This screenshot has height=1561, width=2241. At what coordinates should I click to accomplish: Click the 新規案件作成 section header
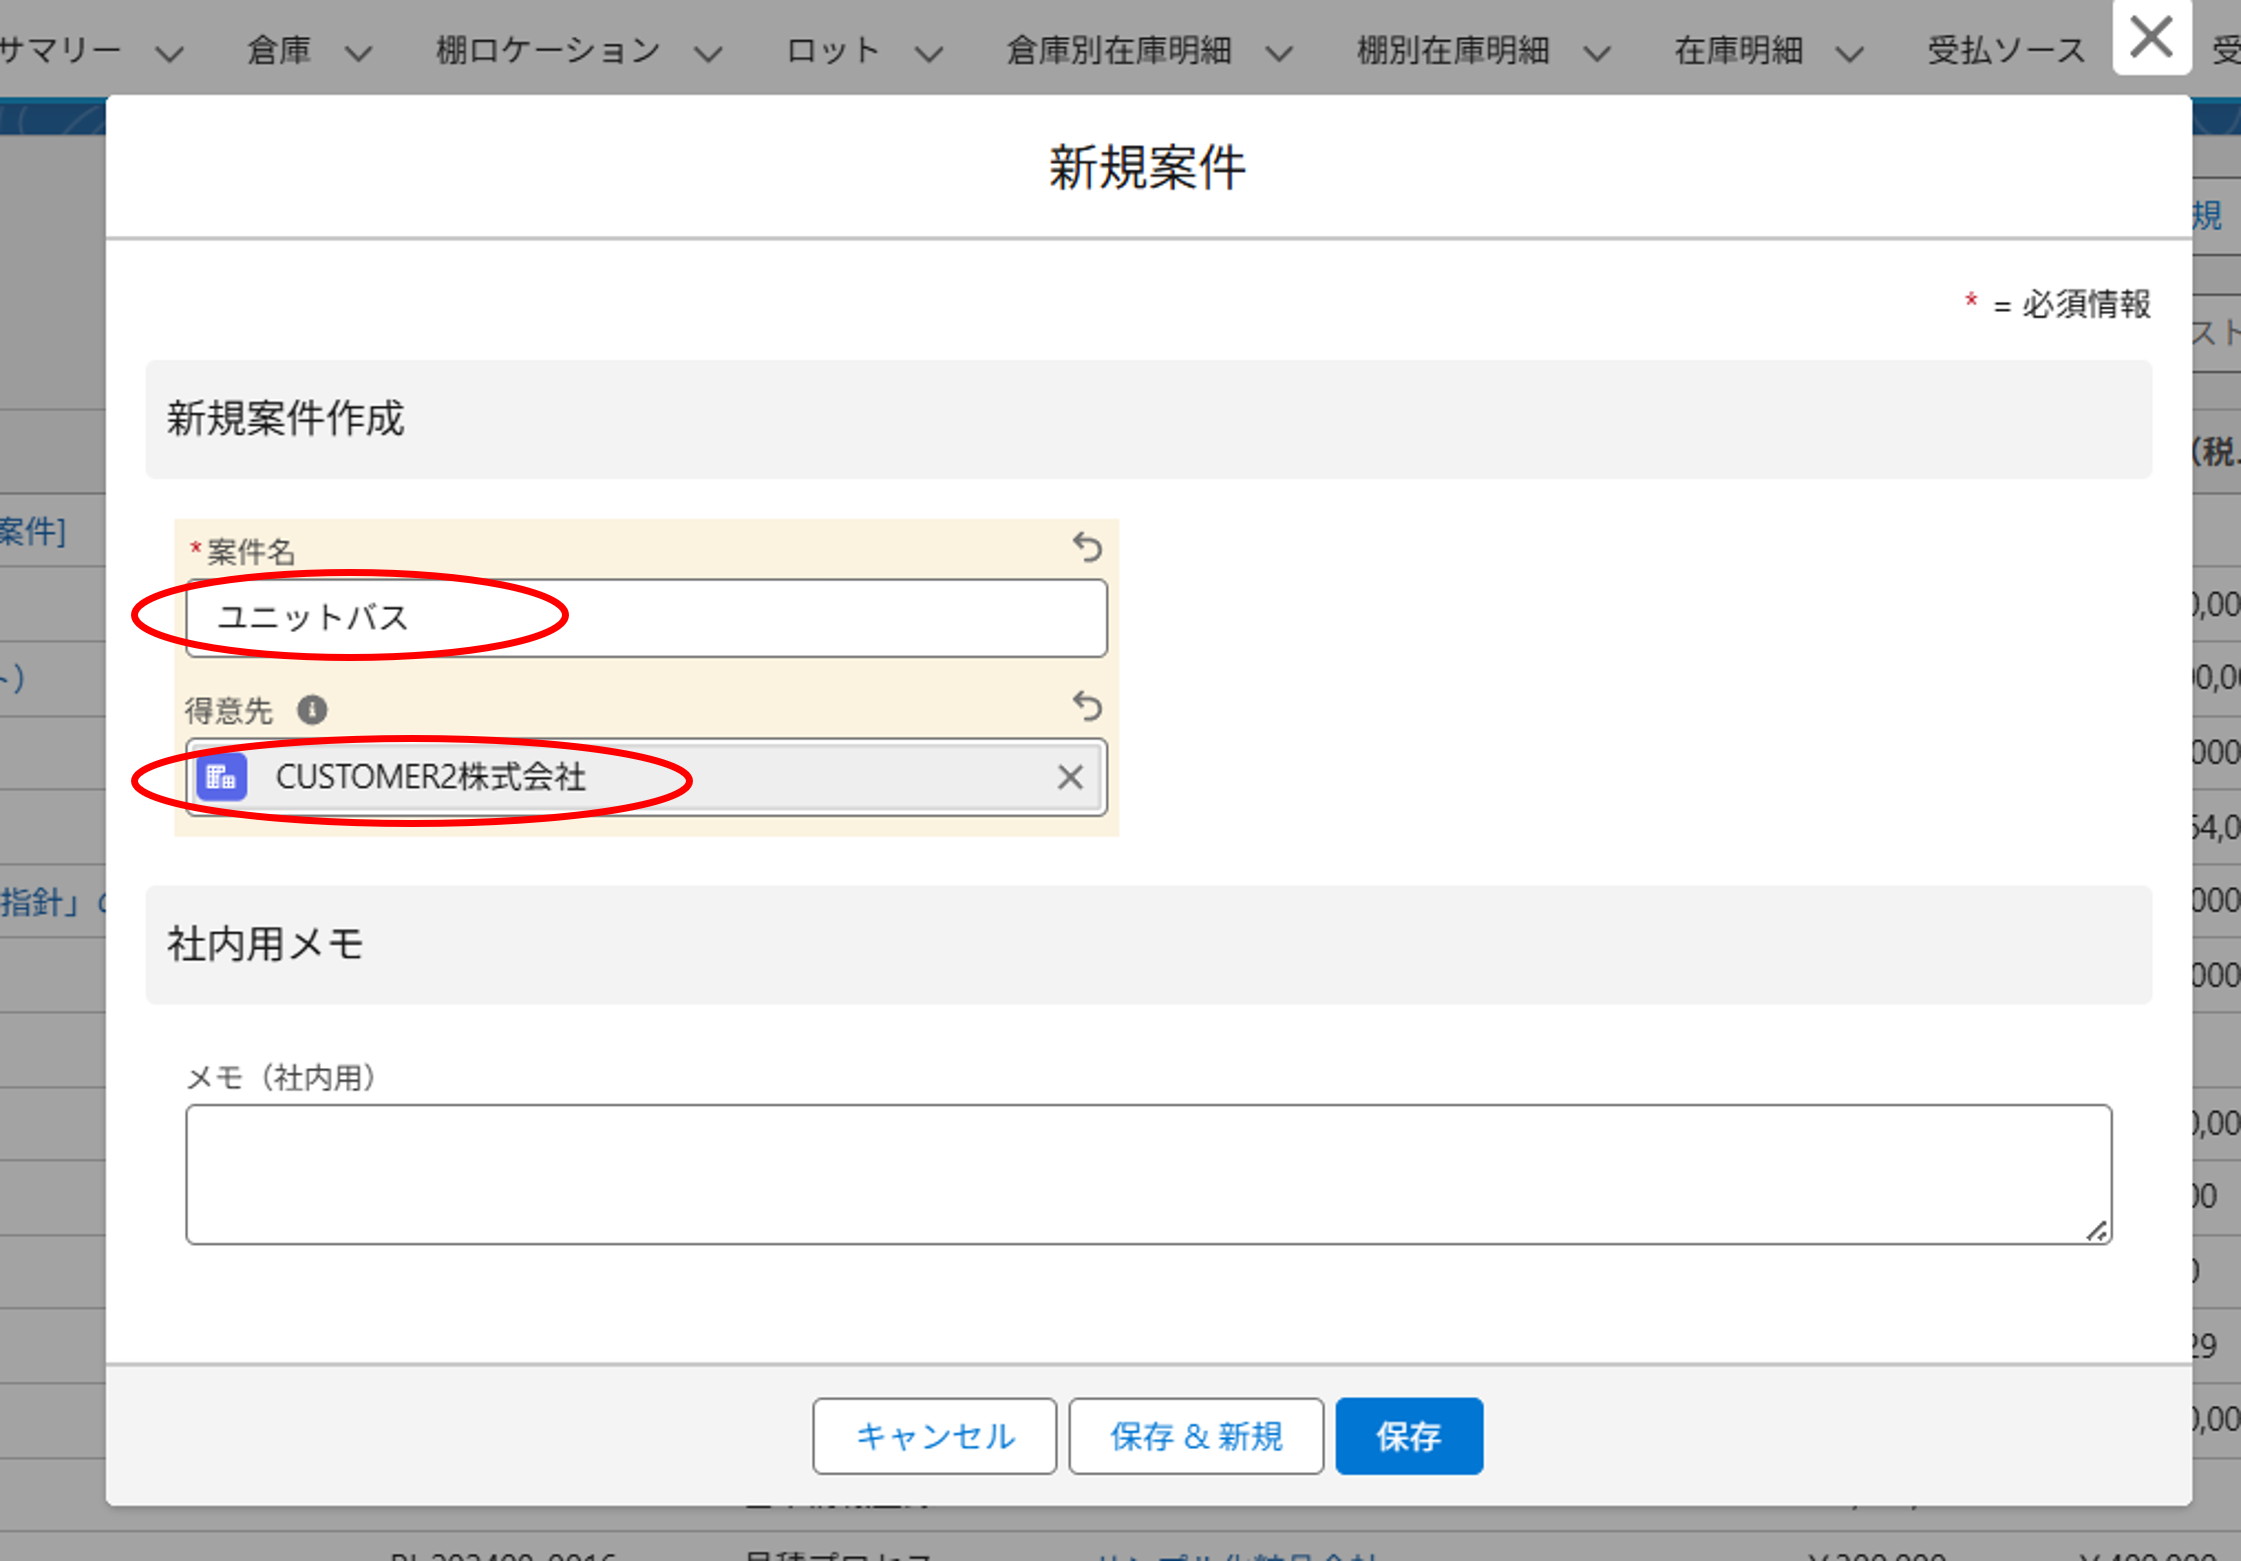1148,419
